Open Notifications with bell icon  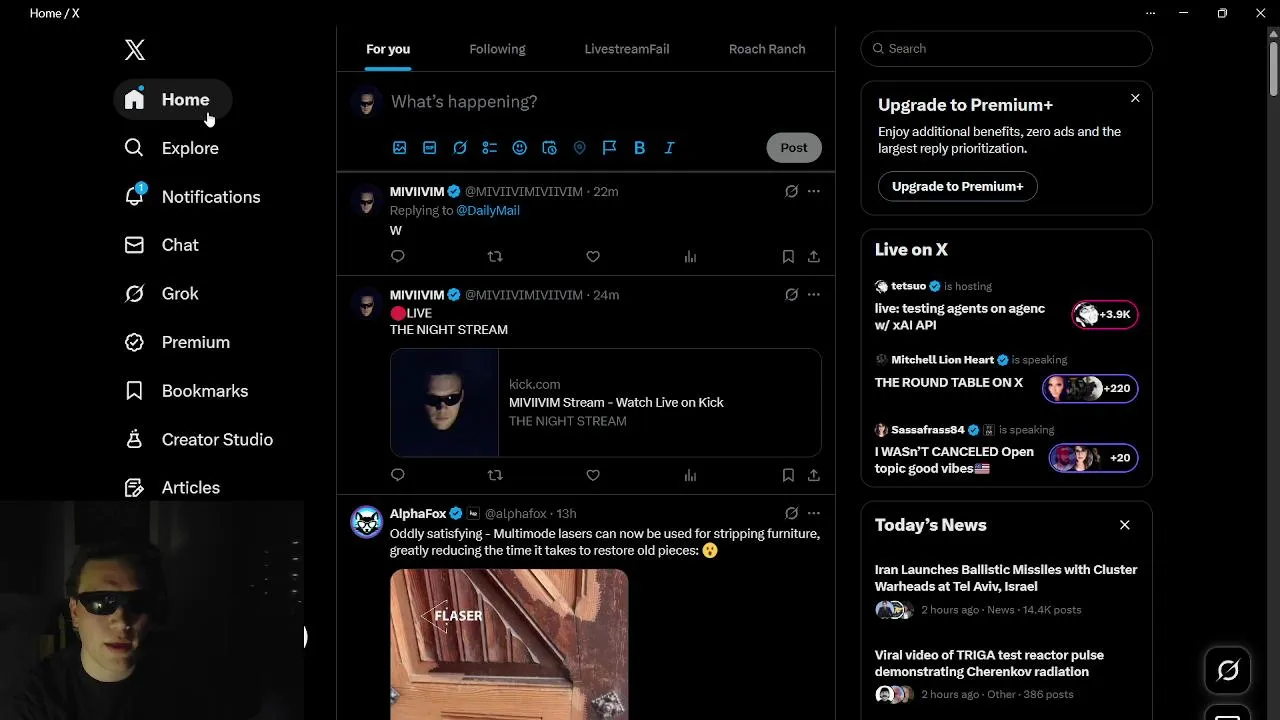click(x=192, y=197)
